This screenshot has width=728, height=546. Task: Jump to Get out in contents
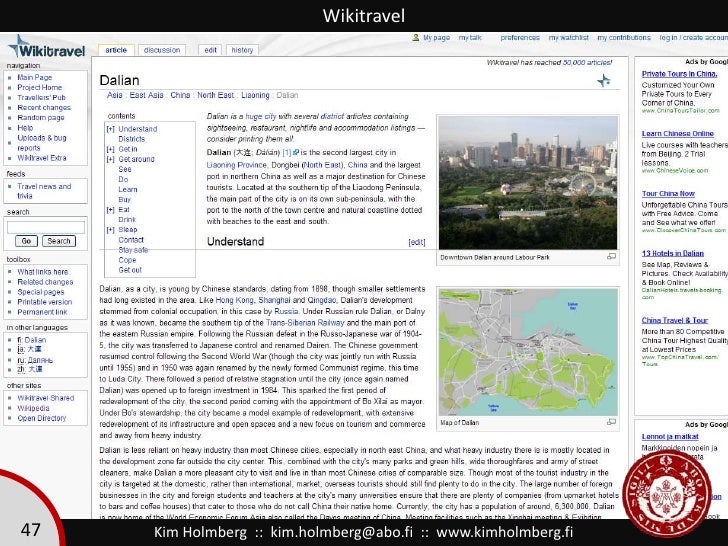pyautogui.click(x=130, y=270)
